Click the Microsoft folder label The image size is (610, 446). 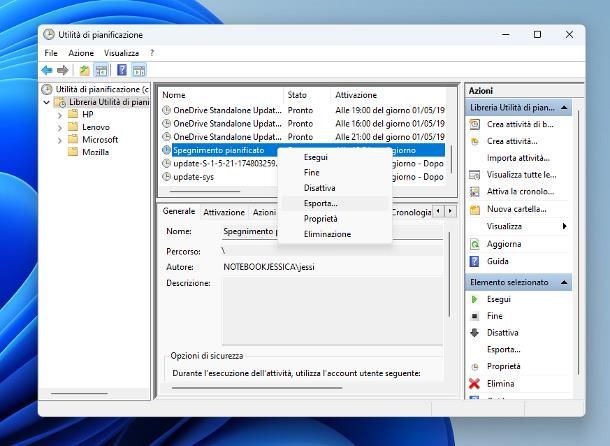(x=100, y=139)
